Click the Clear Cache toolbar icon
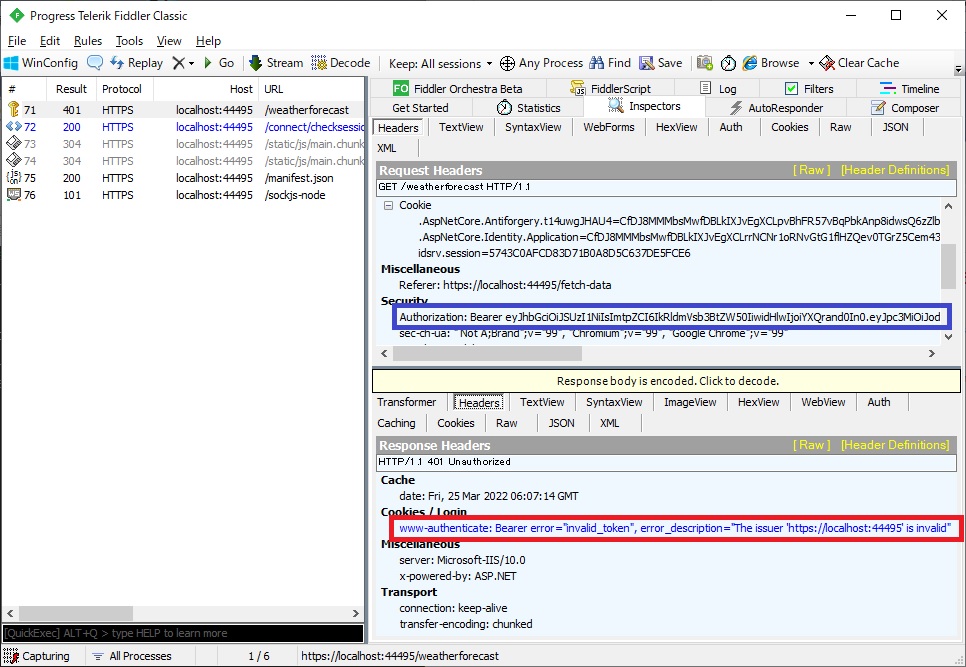Image resolution: width=966 pixels, height=667 pixels. pyautogui.click(x=827, y=63)
